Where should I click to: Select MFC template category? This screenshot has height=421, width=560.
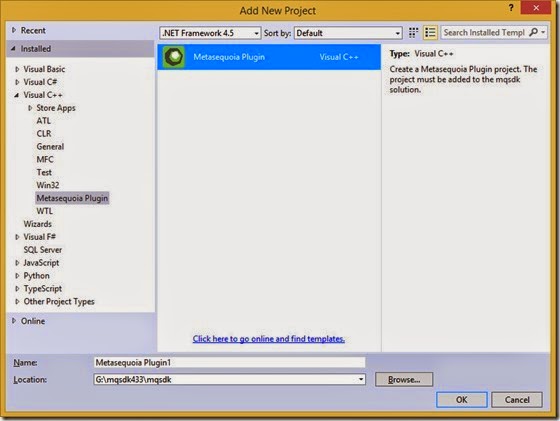(45, 159)
